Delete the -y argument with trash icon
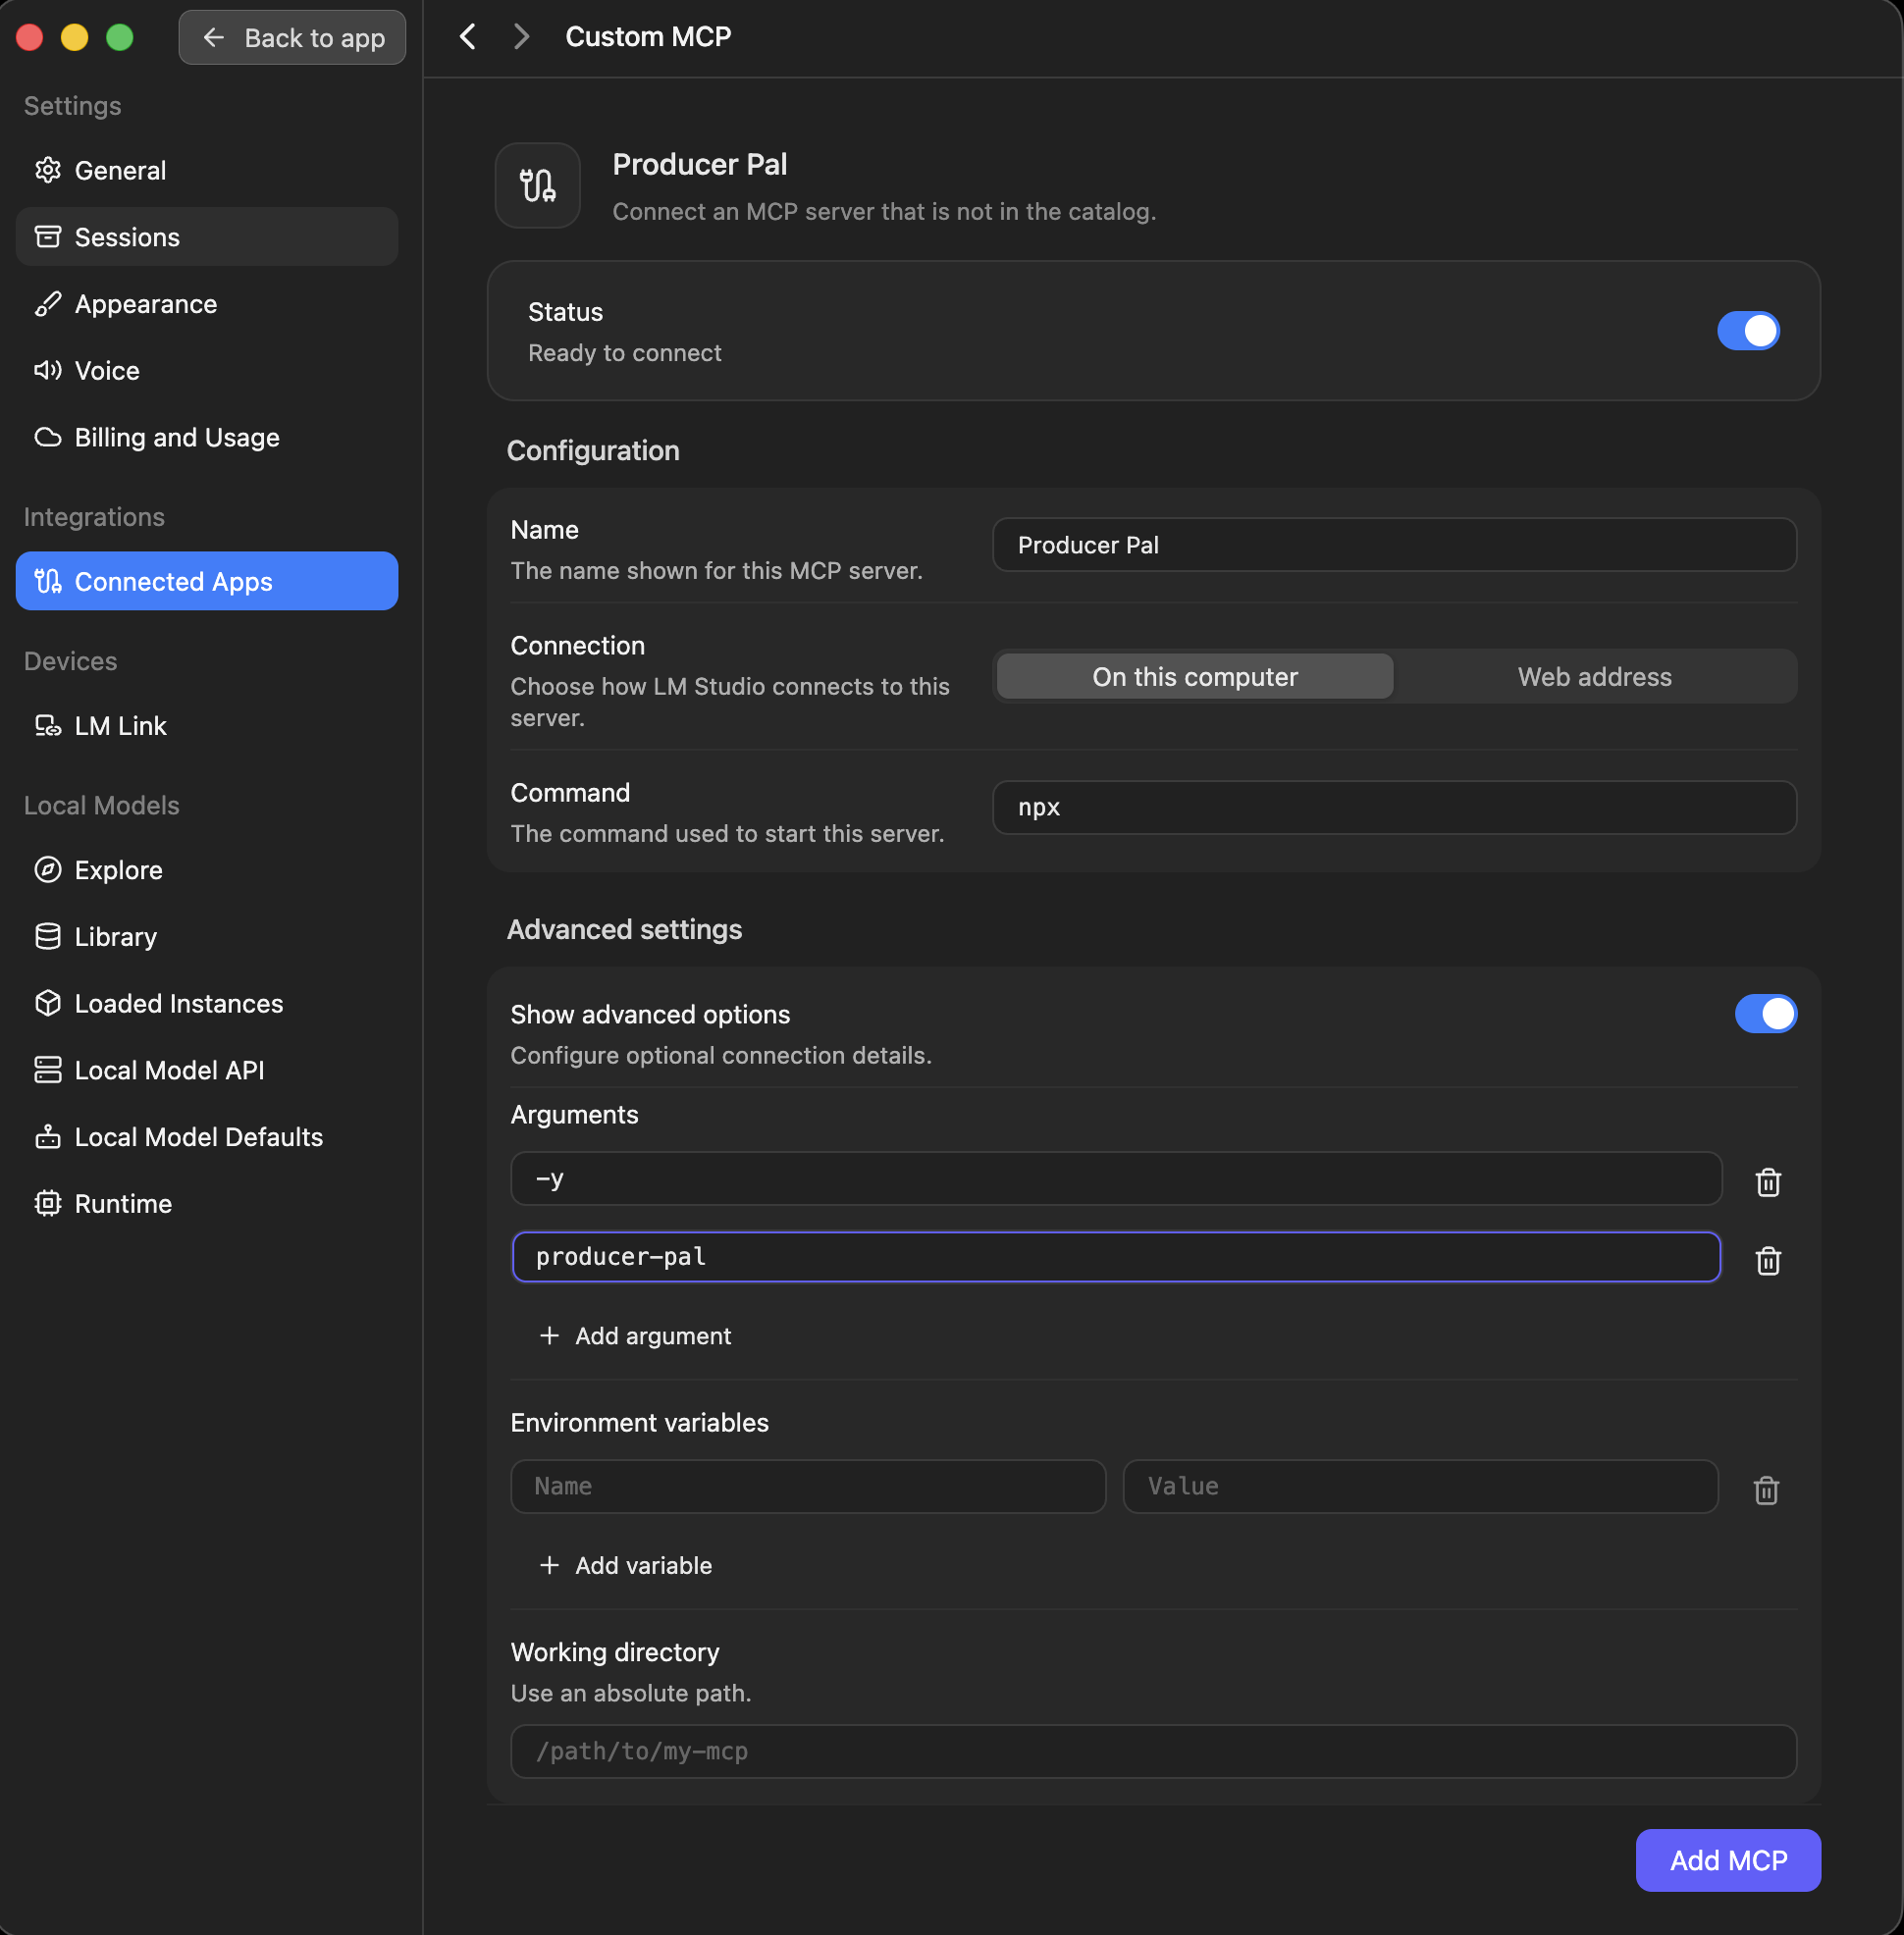Viewport: 1904px width, 1935px height. [x=1768, y=1182]
